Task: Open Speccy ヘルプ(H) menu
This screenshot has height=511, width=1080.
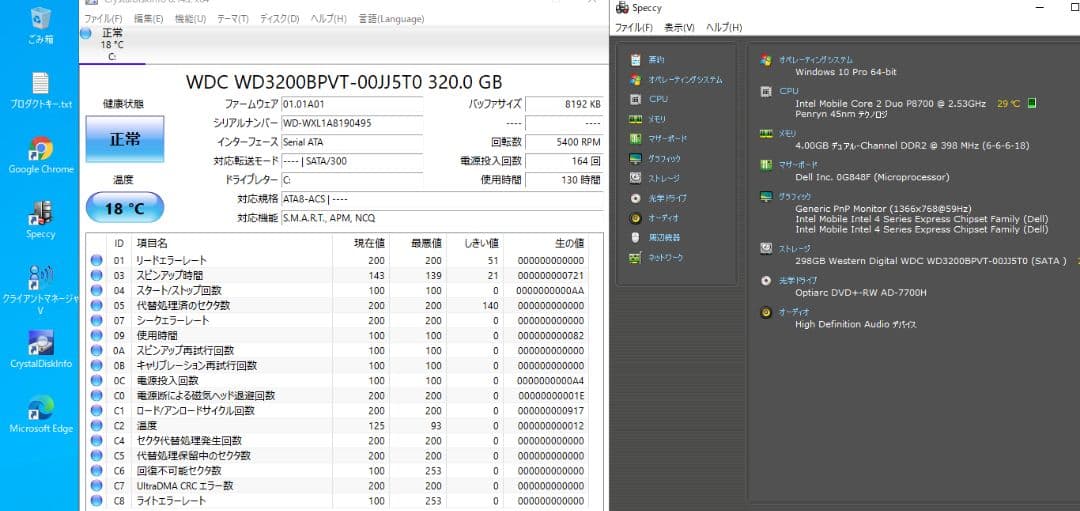Action: tap(725, 28)
